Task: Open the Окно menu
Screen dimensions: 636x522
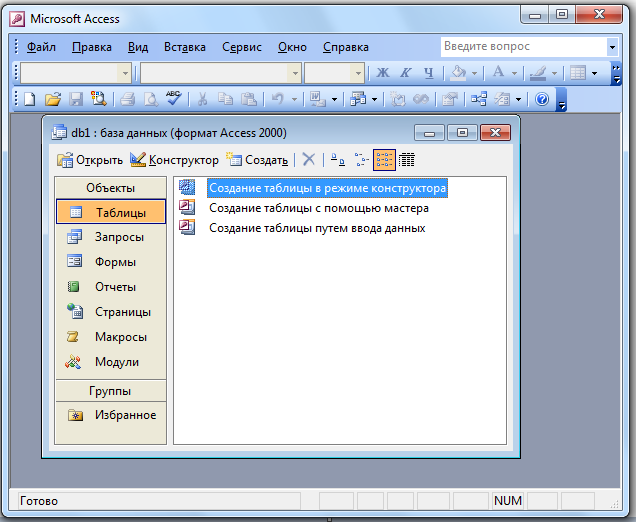Action: tap(292, 47)
